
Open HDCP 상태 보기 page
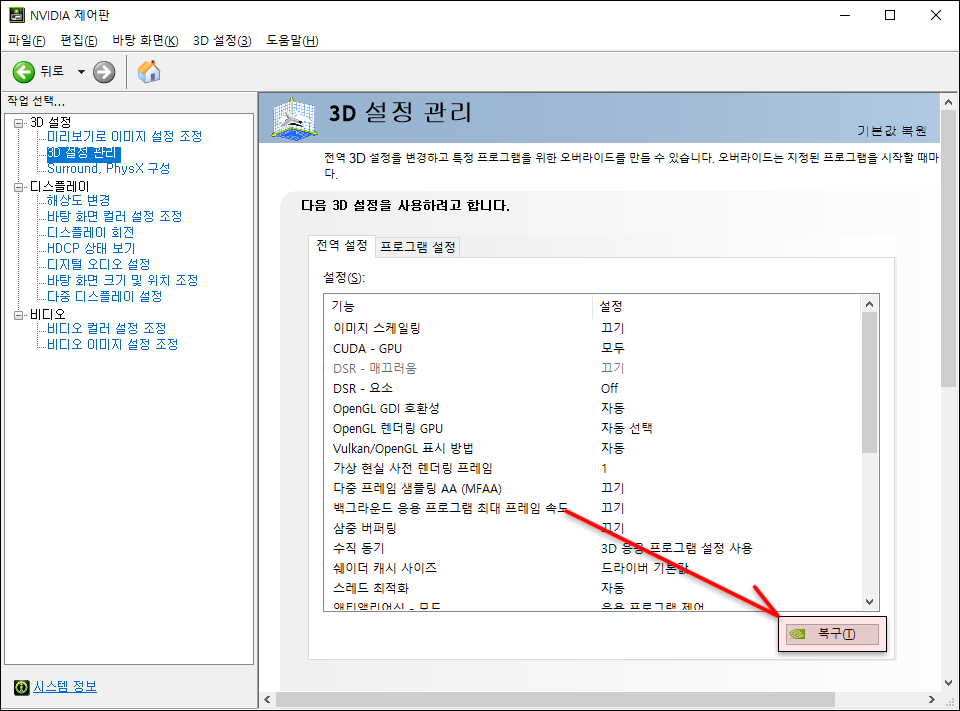pyautogui.click(x=91, y=248)
